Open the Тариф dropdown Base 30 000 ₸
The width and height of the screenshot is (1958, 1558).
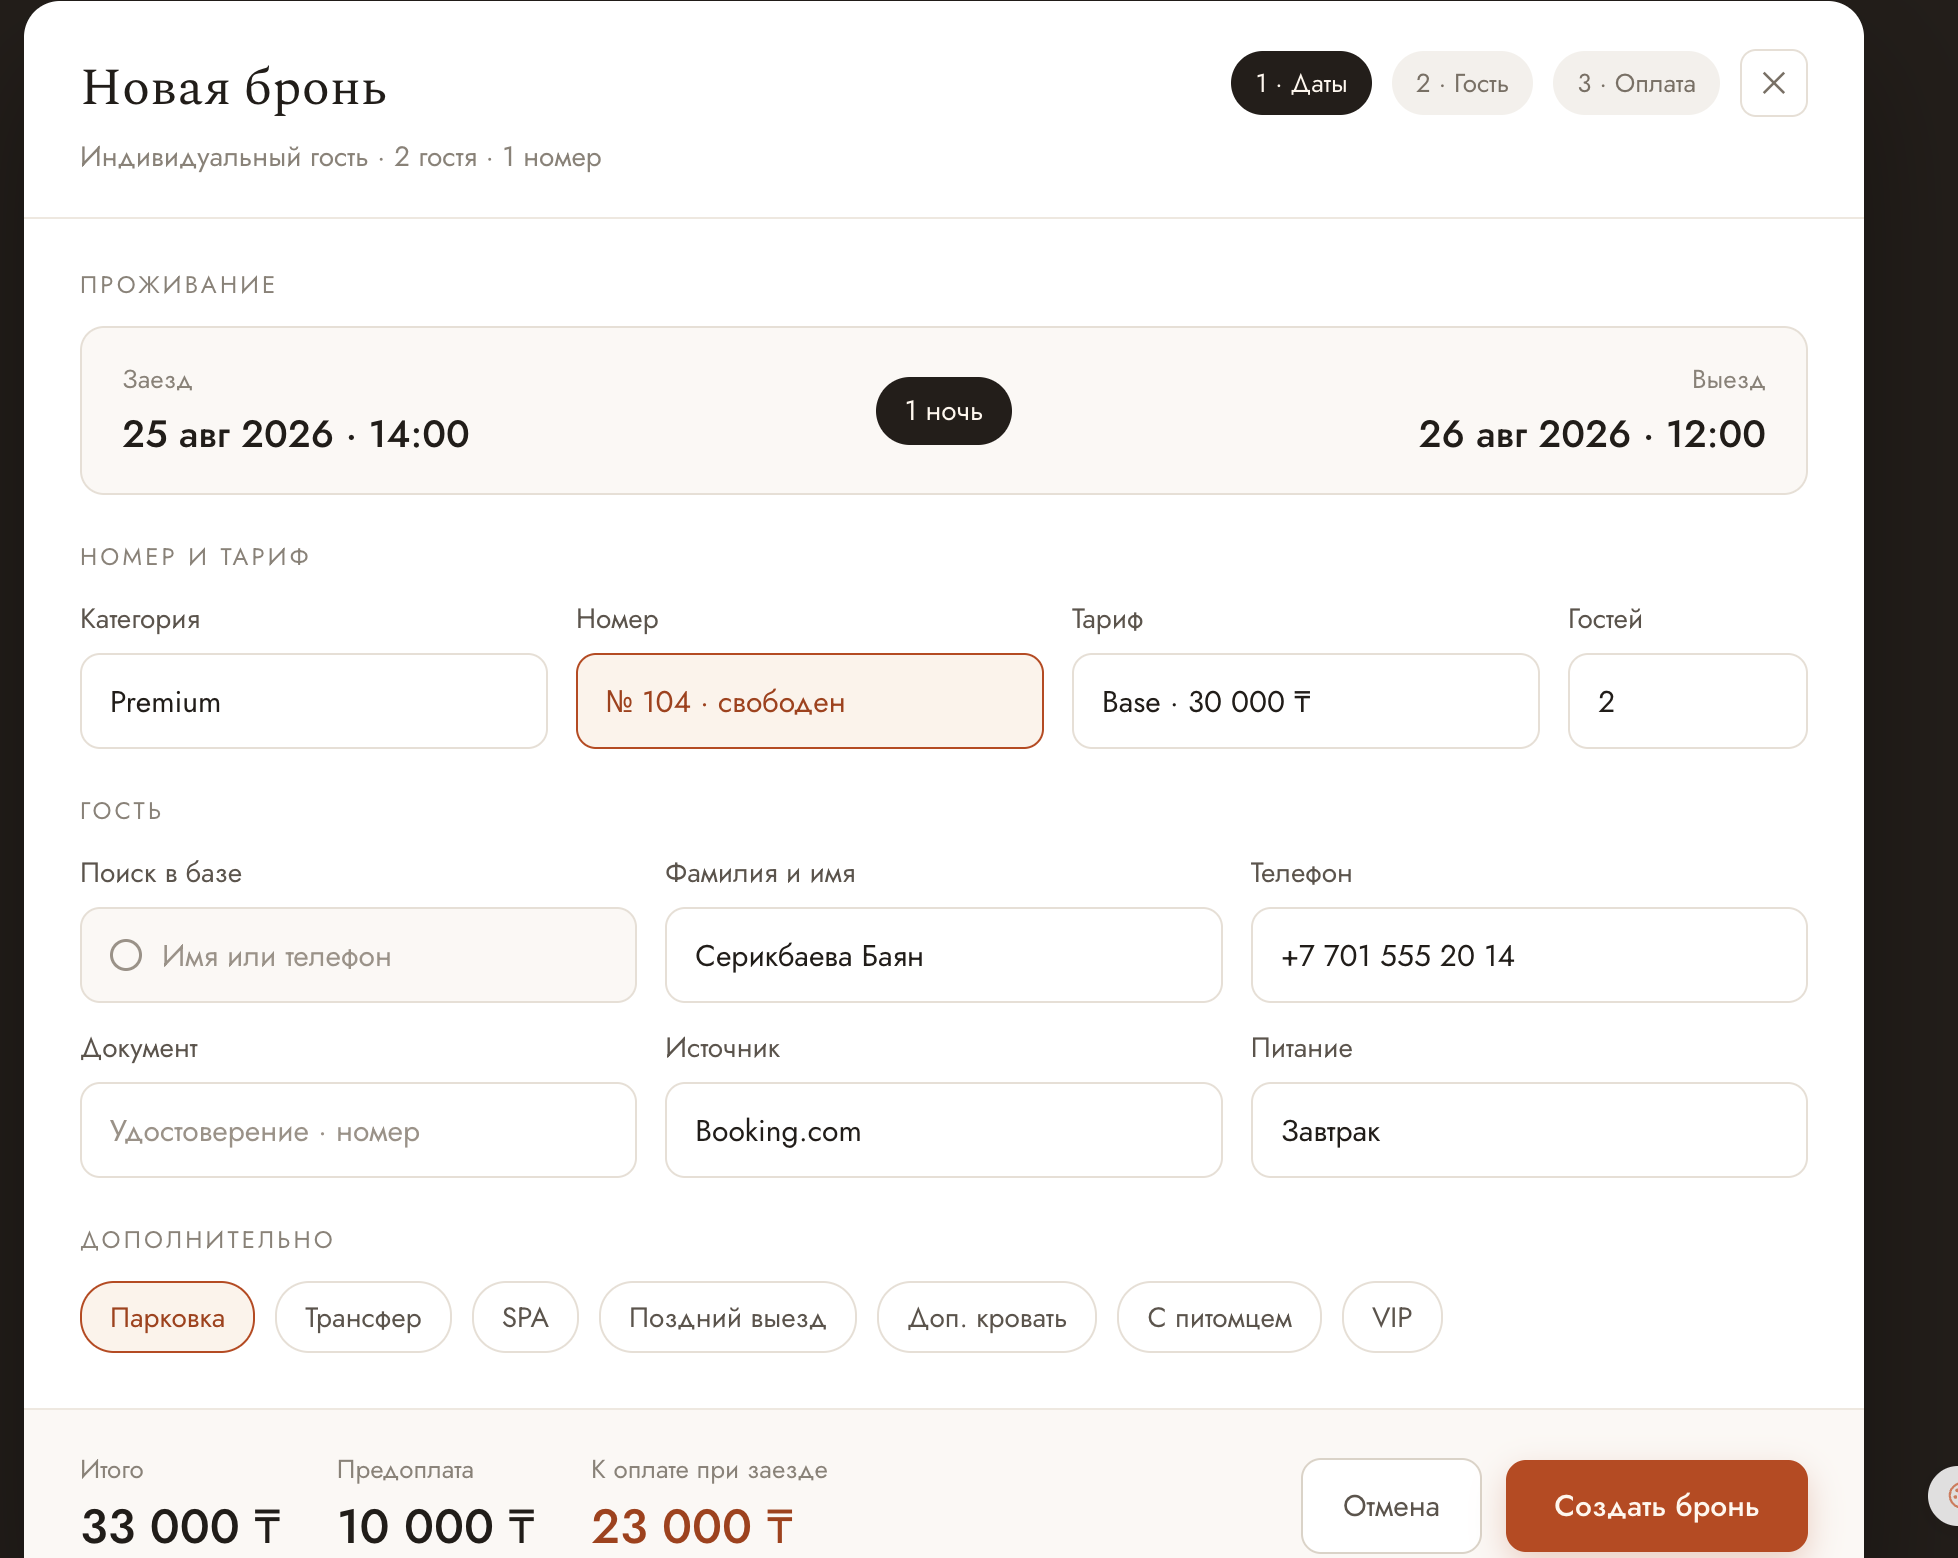pyautogui.click(x=1305, y=701)
